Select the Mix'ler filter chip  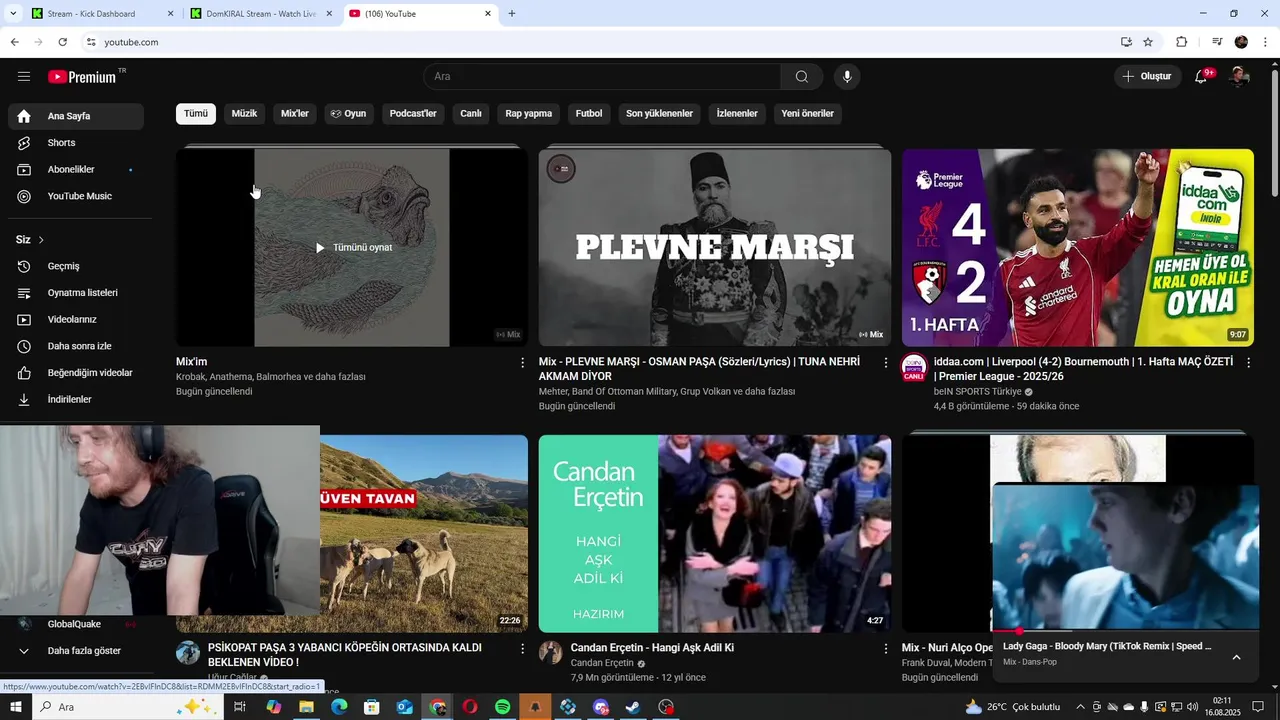[295, 114]
